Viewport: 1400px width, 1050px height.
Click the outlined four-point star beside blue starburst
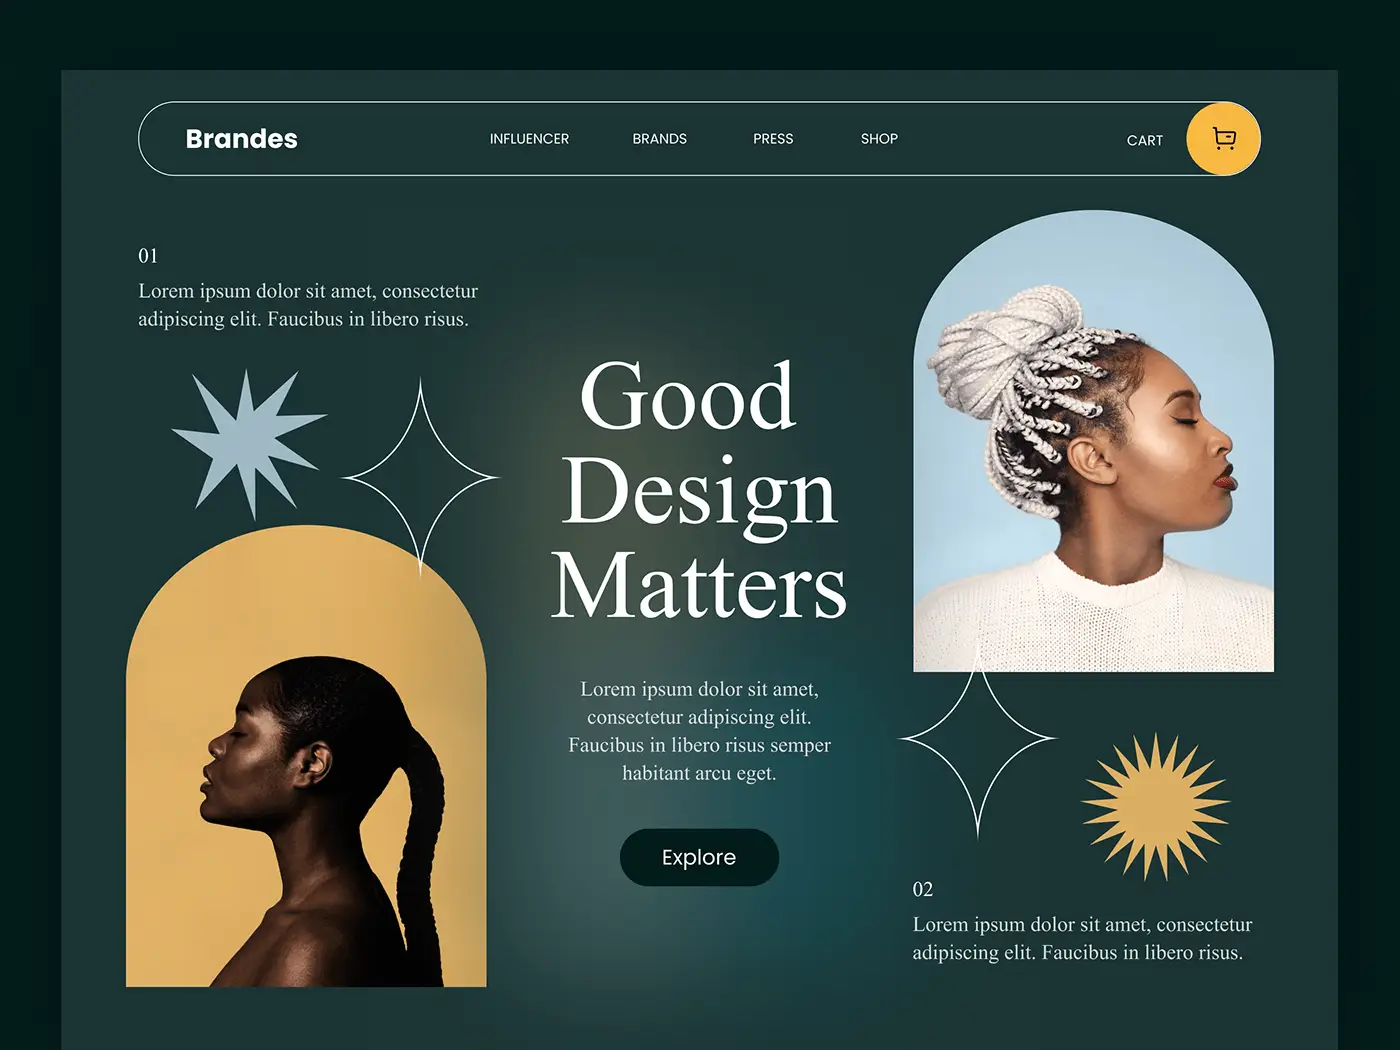(x=420, y=478)
